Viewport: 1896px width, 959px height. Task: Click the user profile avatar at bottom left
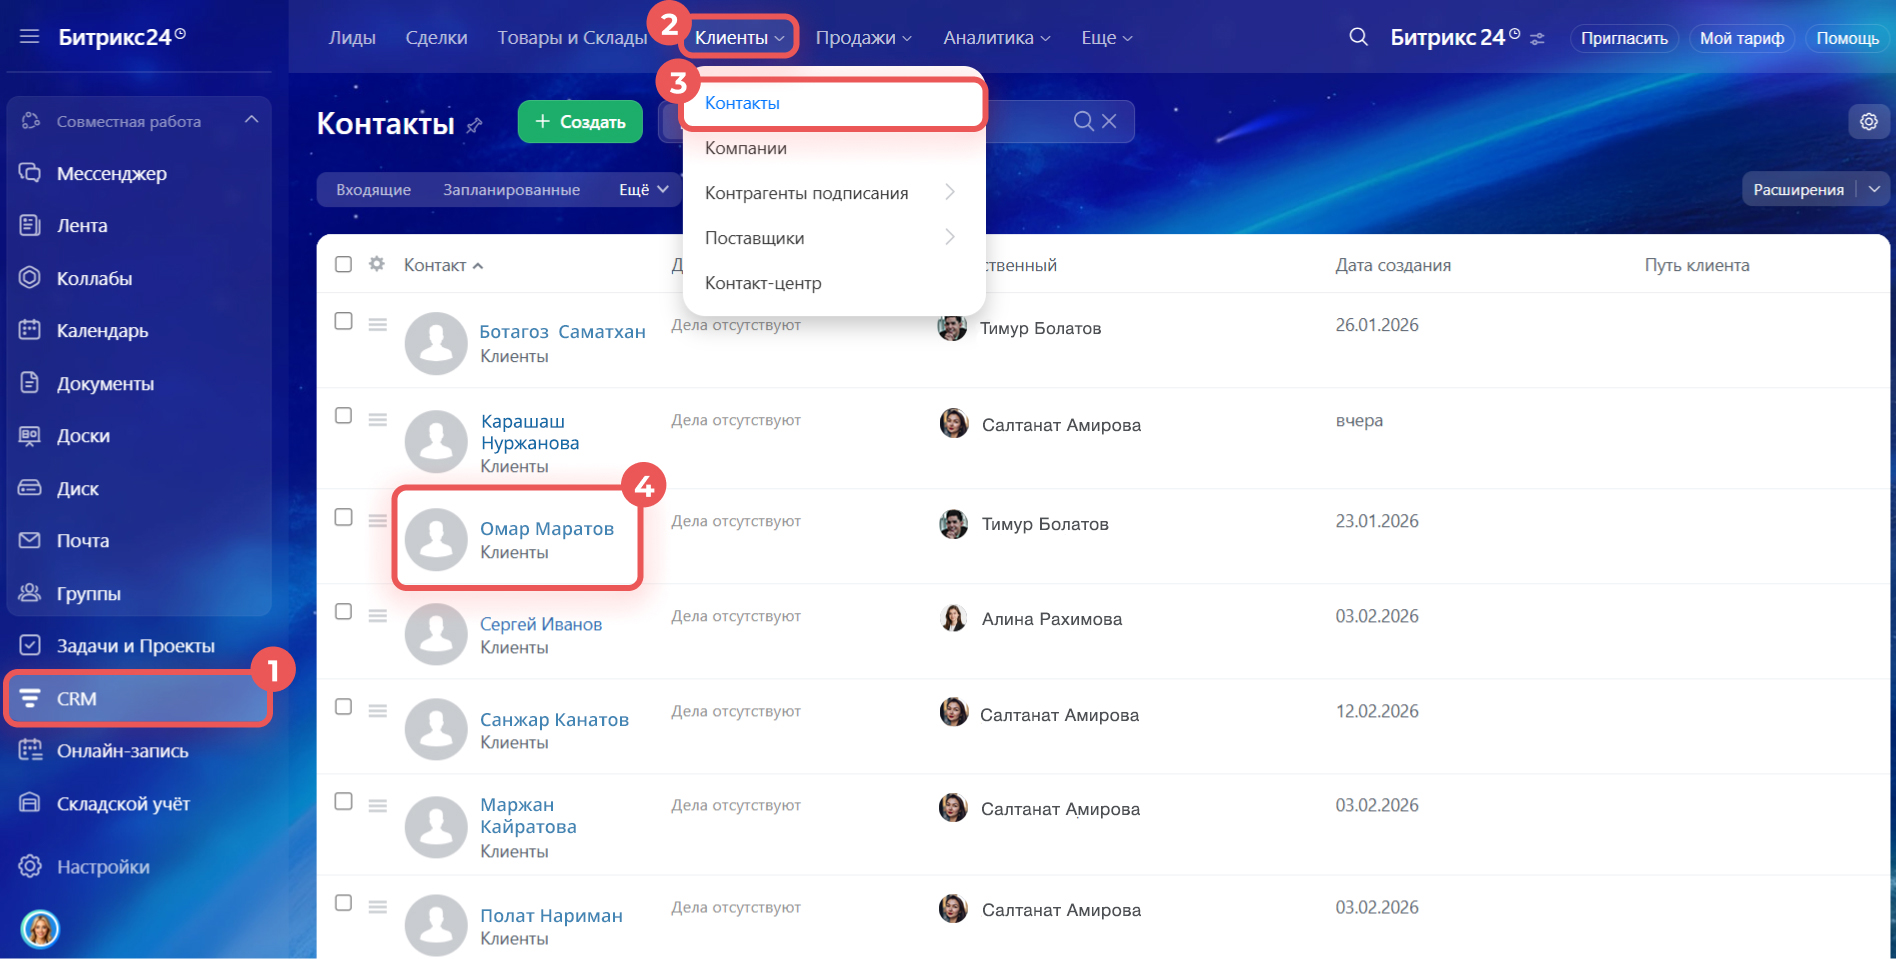(x=40, y=928)
